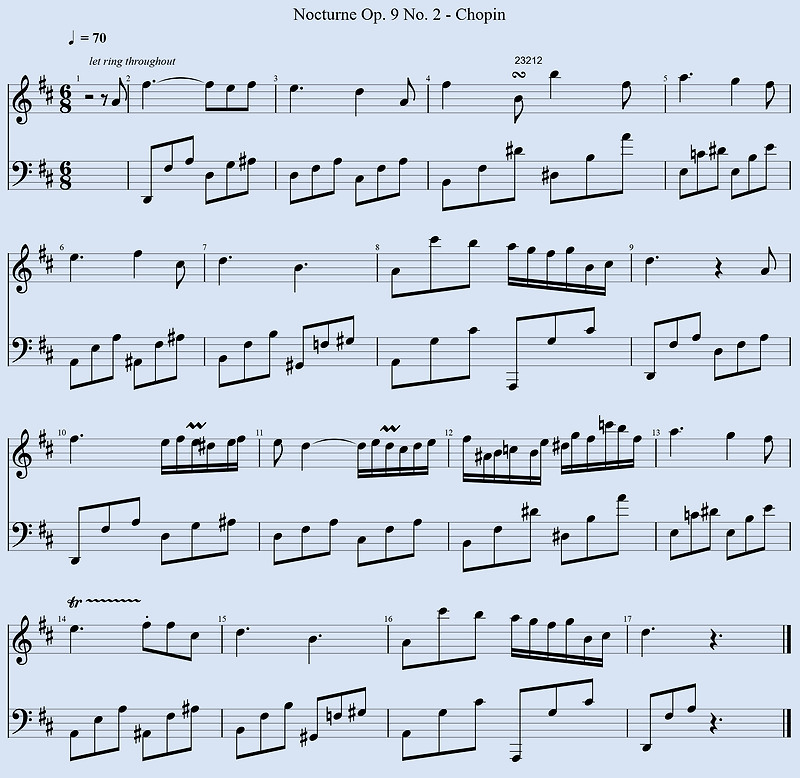Click the title Nocturne Op. 9 No. 2 - Chopin
The image size is (800, 778).
coord(399,14)
